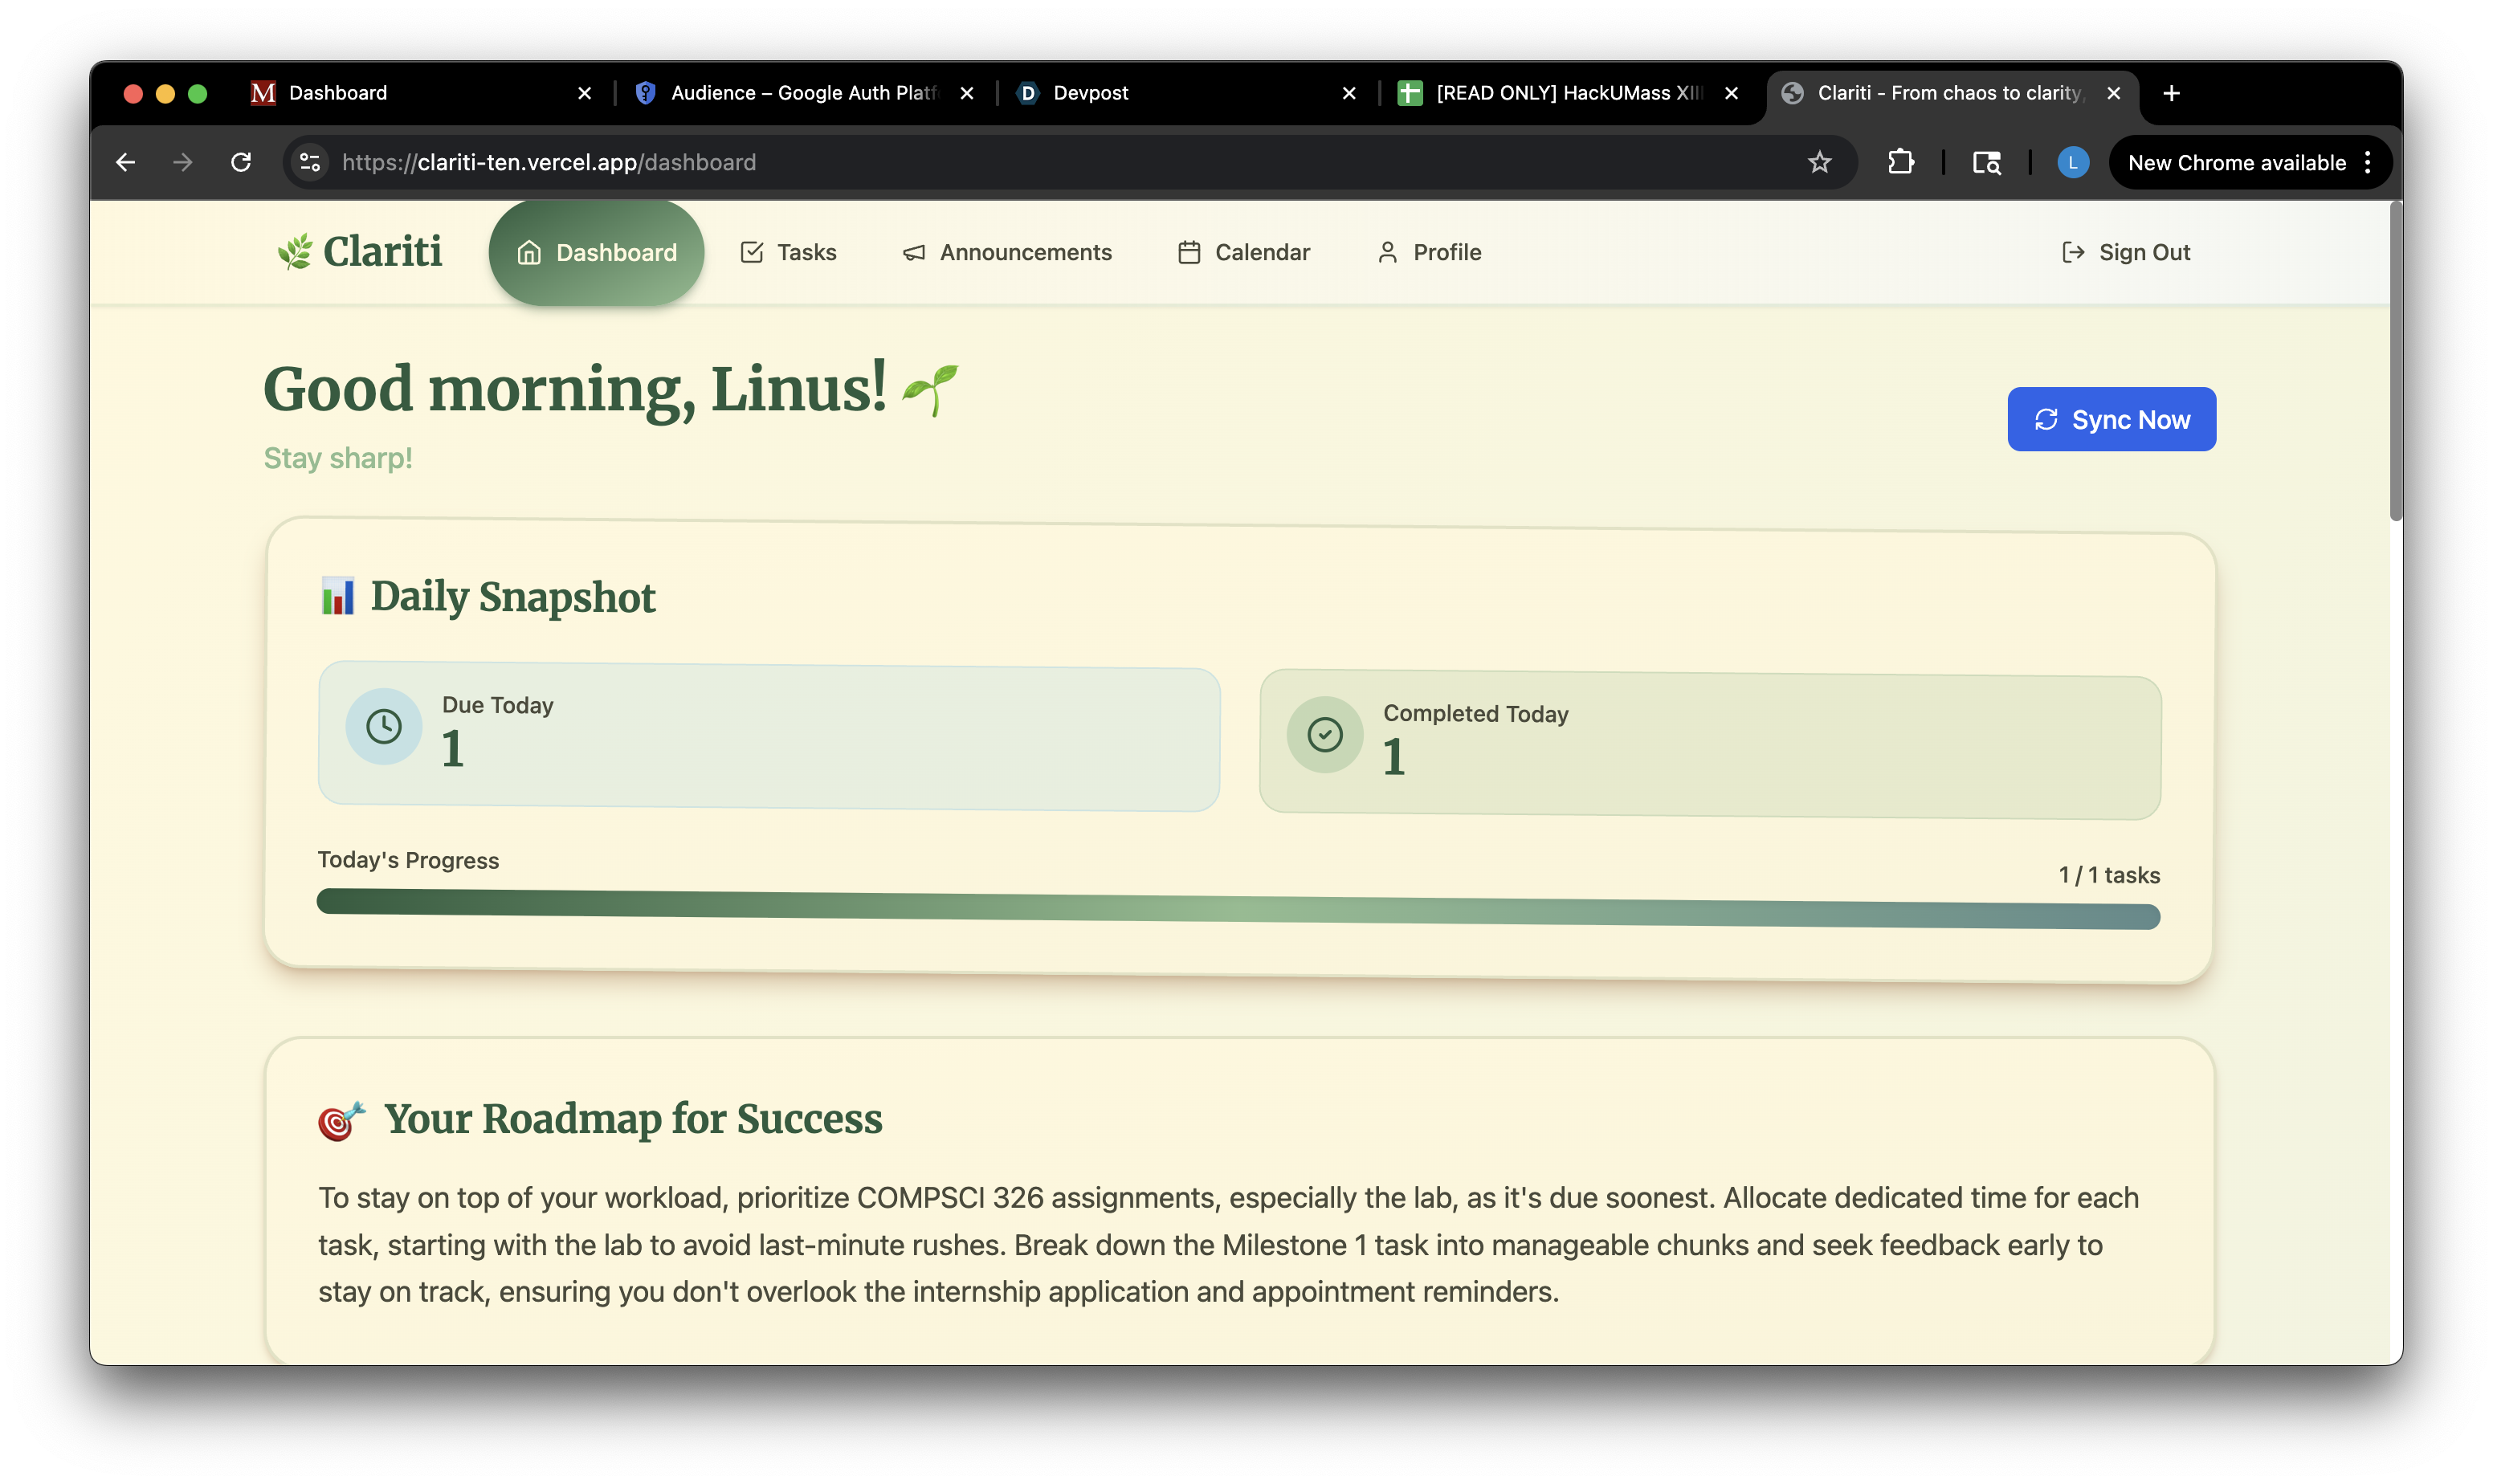Viewport: 2493px width, 1484px height.
Task: Click Today's Progress bar
Action: point(1238,909)
